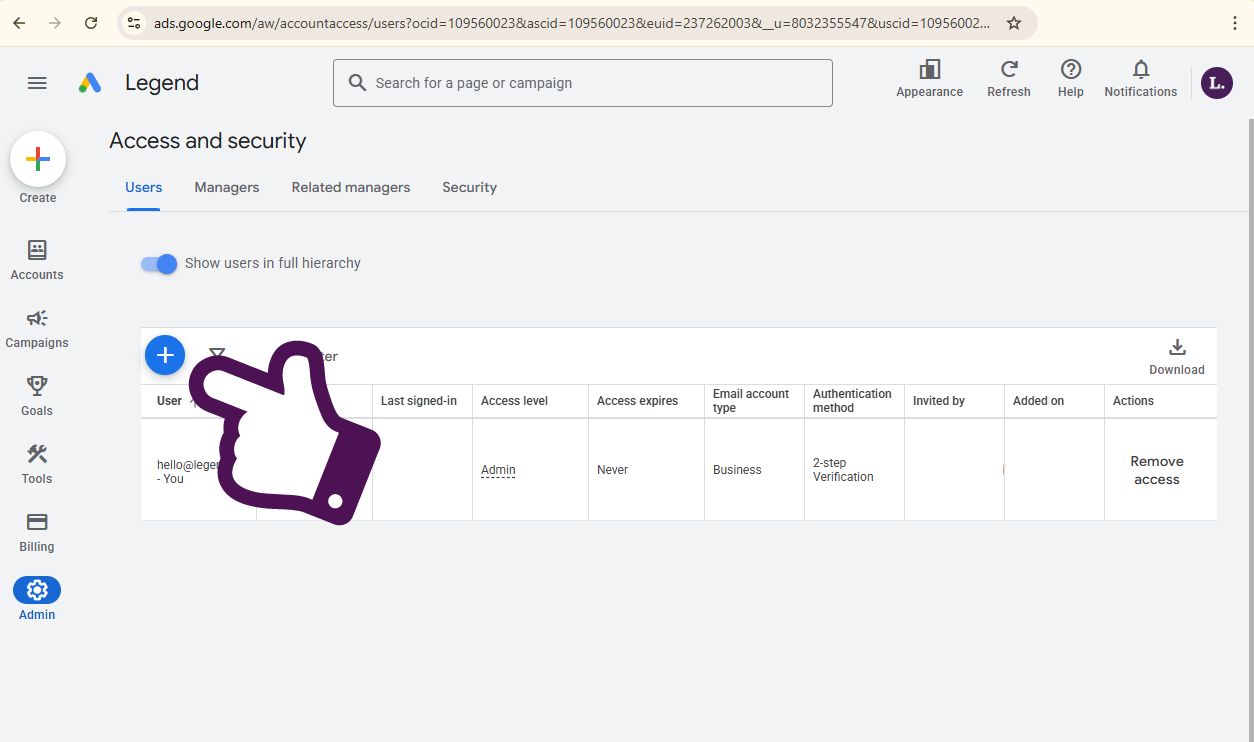Open the Tools sidebar section

click(x=37, y=464)
